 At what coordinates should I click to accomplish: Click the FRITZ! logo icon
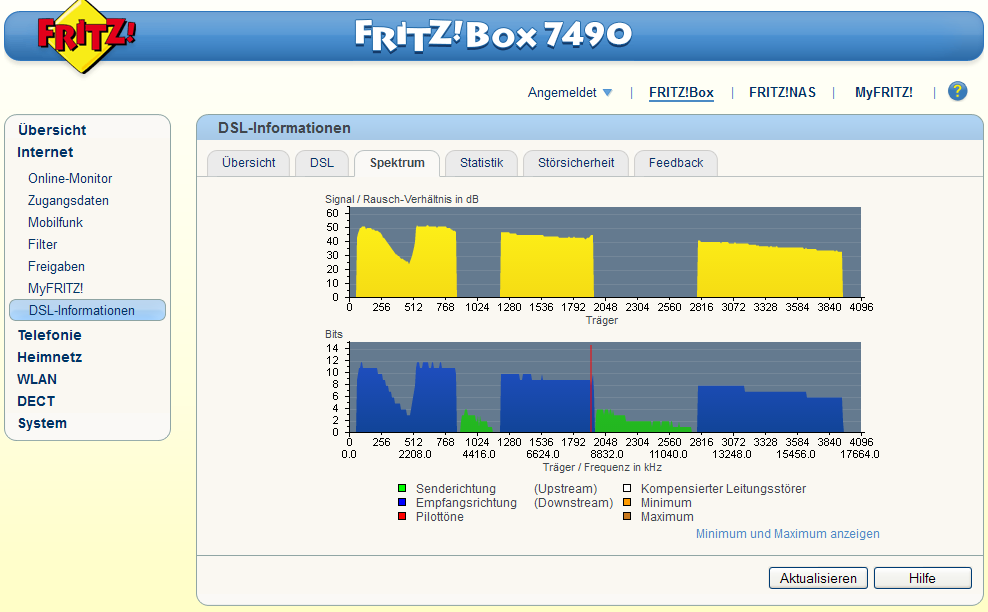(86, 37)
